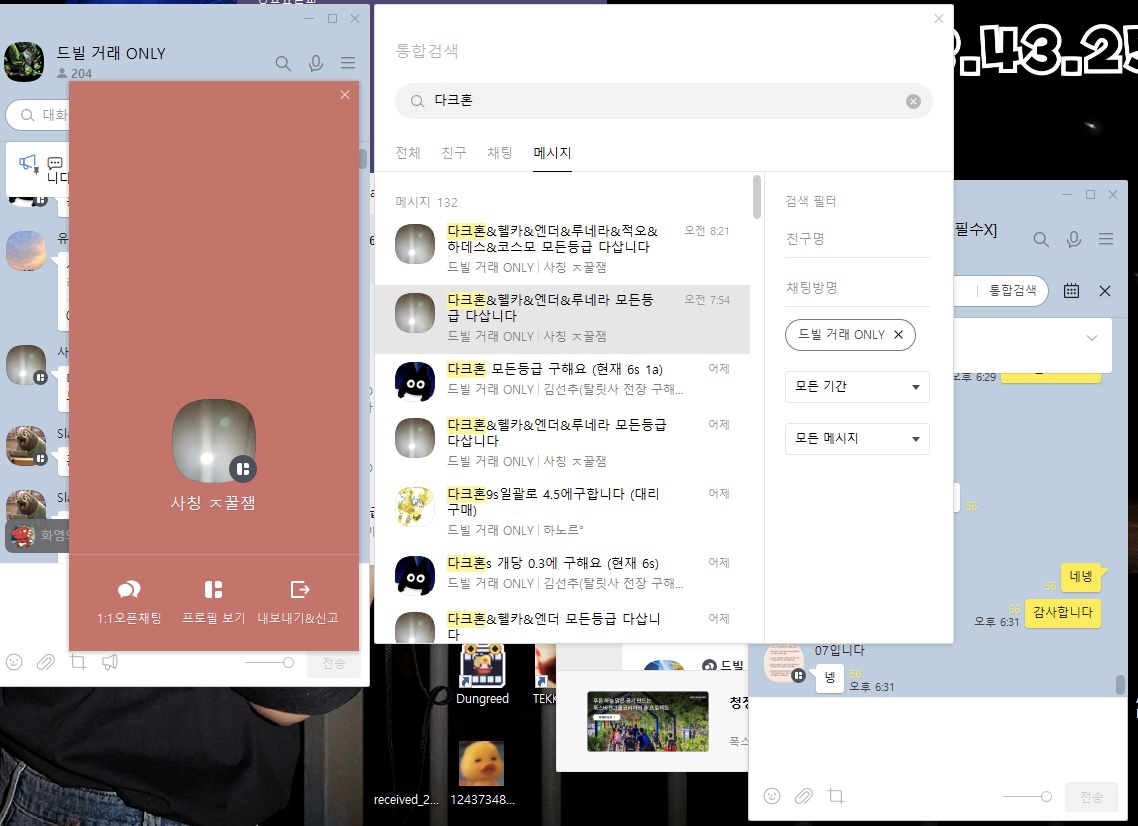Viewport: 1138px width, 826px height.
Task: Open the 오전 7:54 다크혼 message result
Action: (x=562, y=319)
